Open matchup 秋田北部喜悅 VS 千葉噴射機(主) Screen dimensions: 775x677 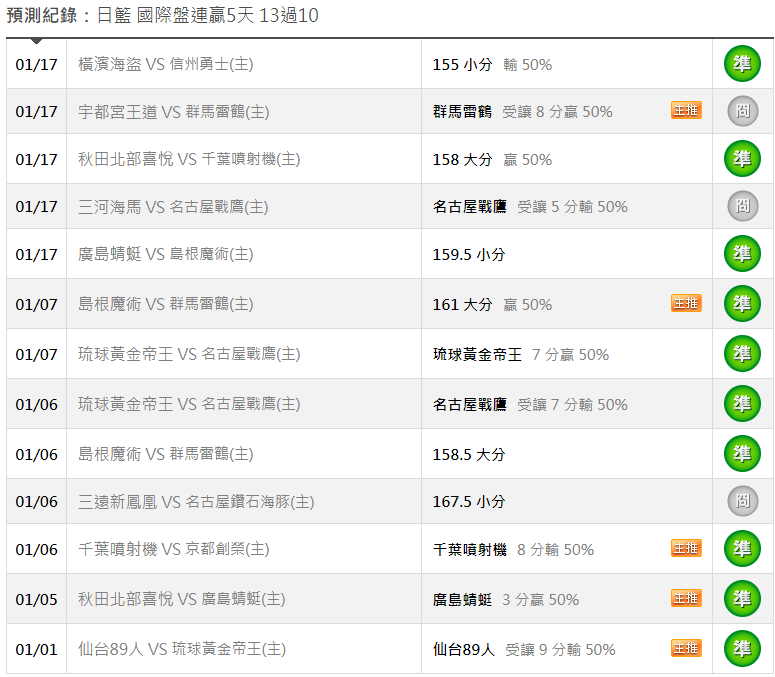[x=189, y=159]
